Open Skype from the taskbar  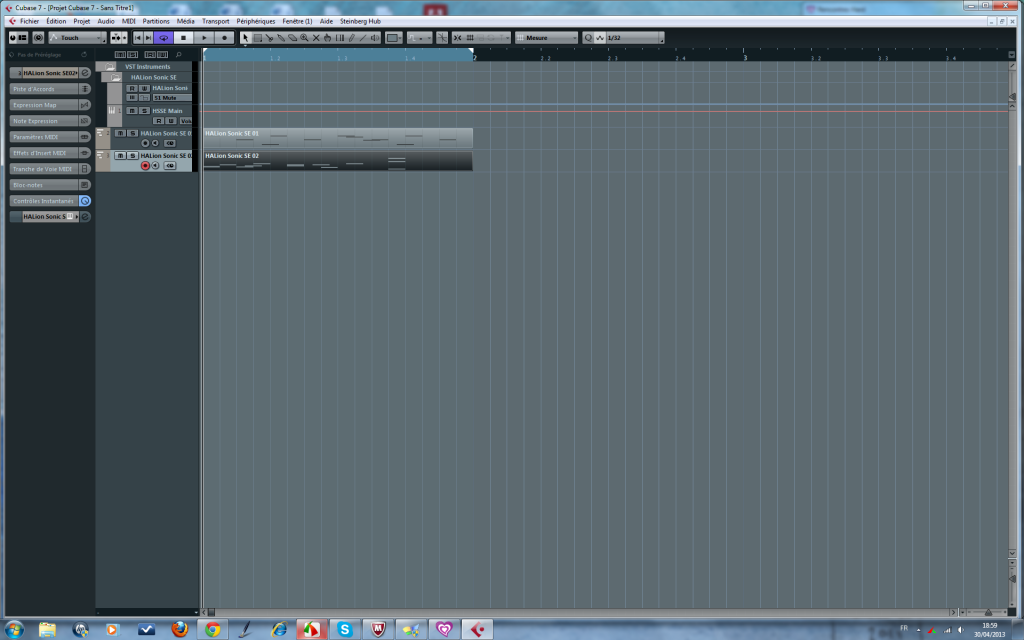pos(345,630)
